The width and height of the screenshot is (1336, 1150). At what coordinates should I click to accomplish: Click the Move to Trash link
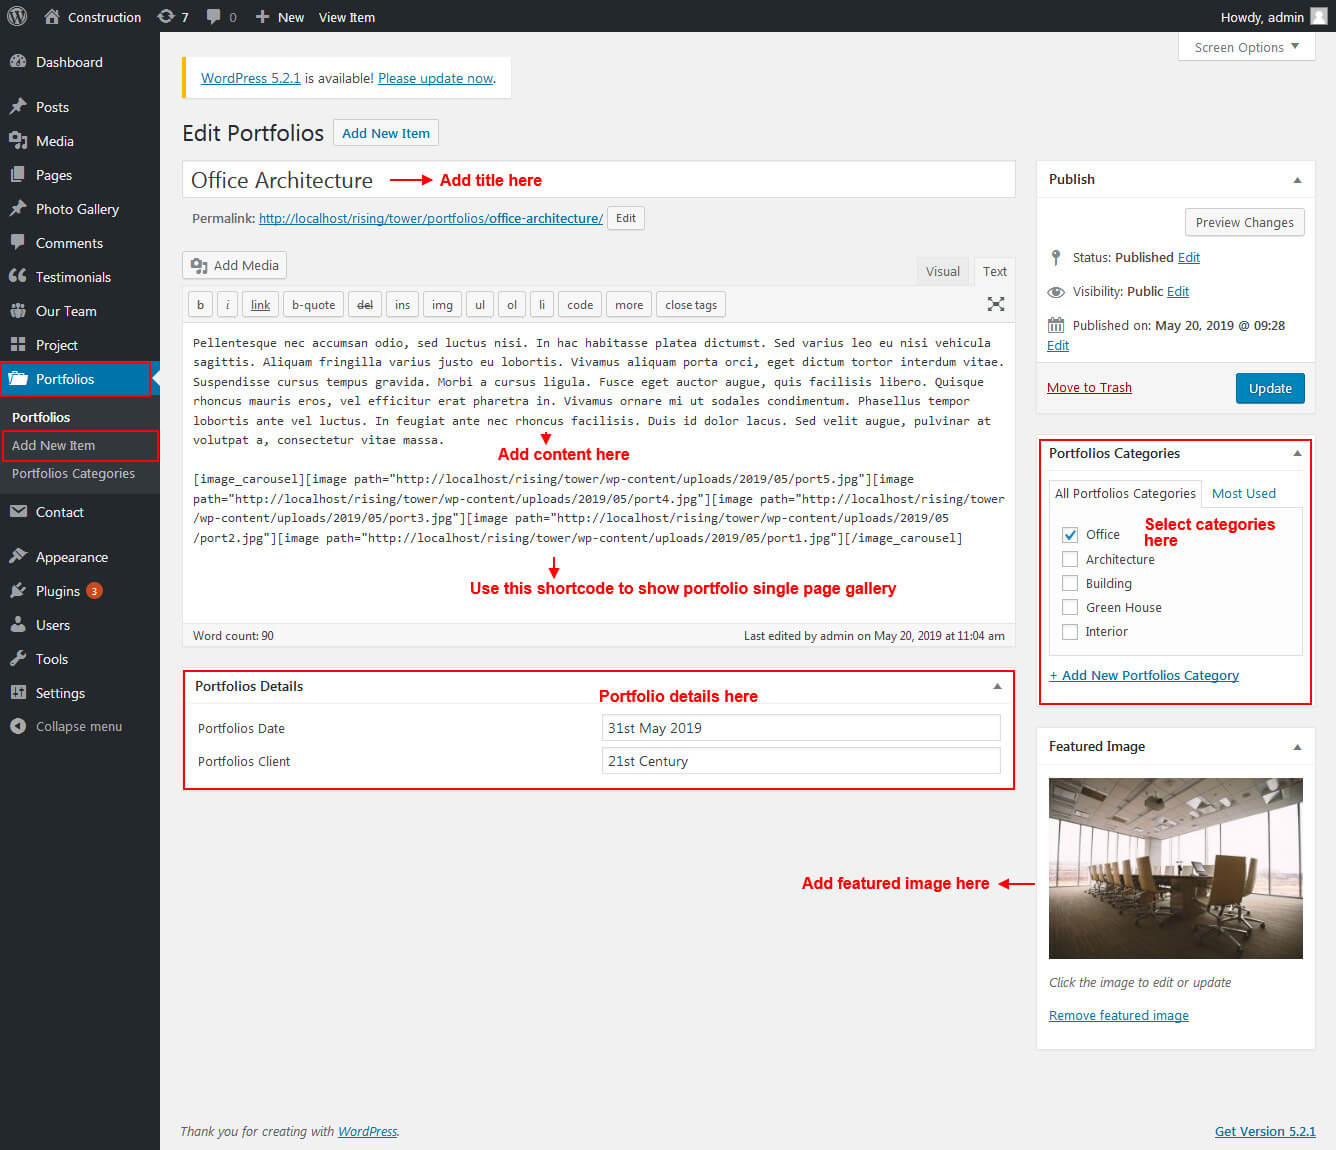click(1089, 388)
